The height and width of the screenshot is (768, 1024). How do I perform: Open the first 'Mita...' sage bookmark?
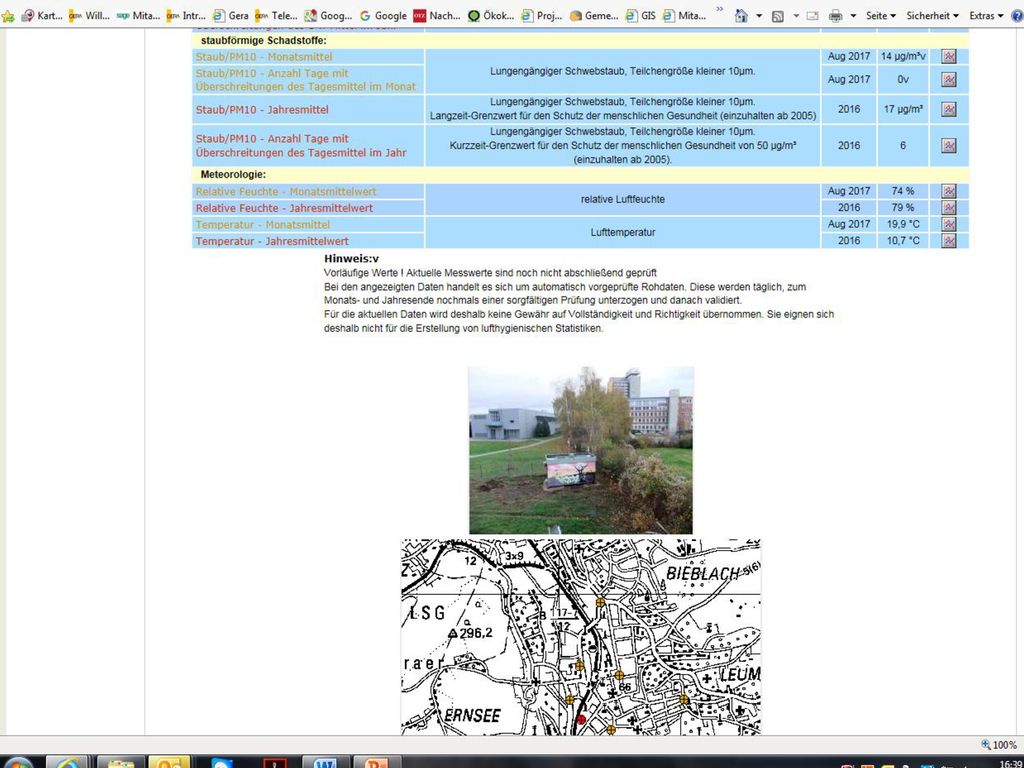coord(138,16)
